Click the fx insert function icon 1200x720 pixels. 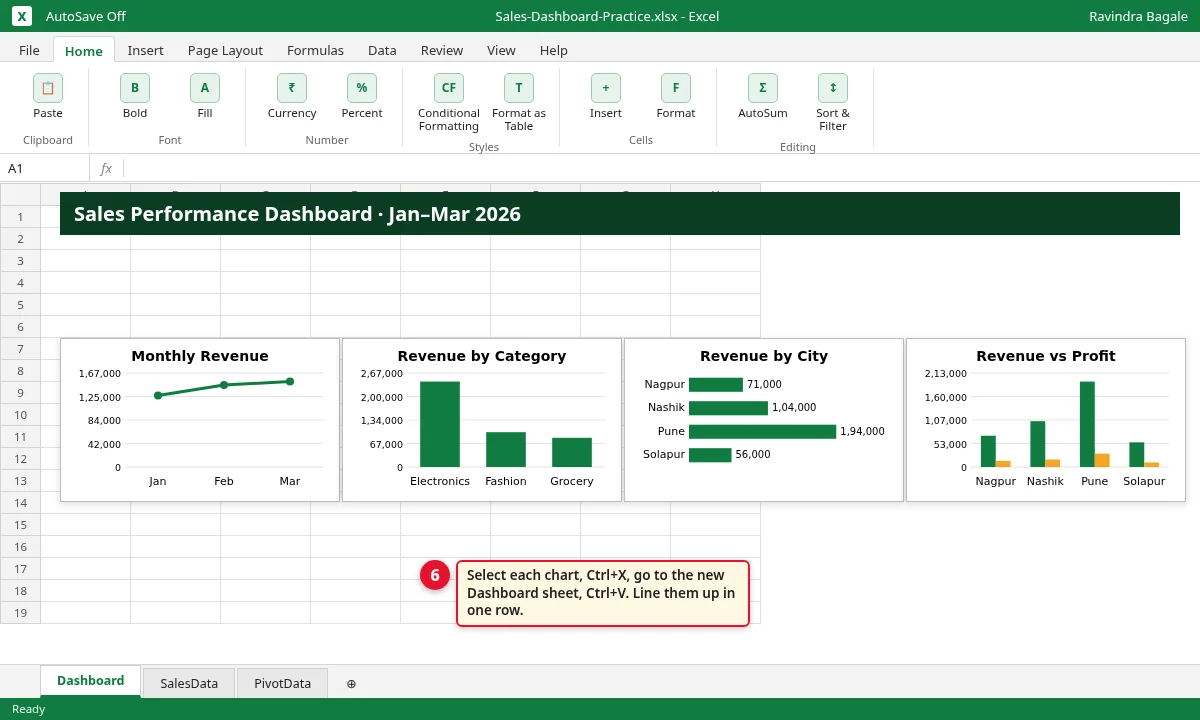tap(106, 168)
